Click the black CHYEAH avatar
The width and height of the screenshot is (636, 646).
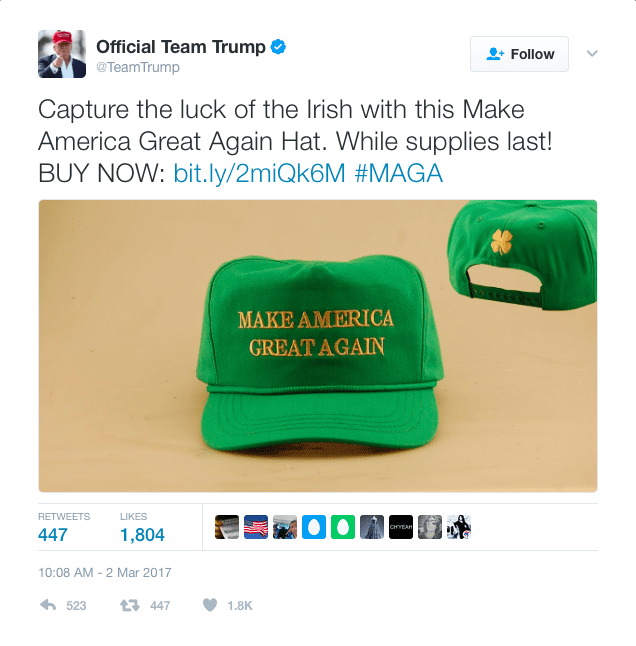[x=401, y=527]
